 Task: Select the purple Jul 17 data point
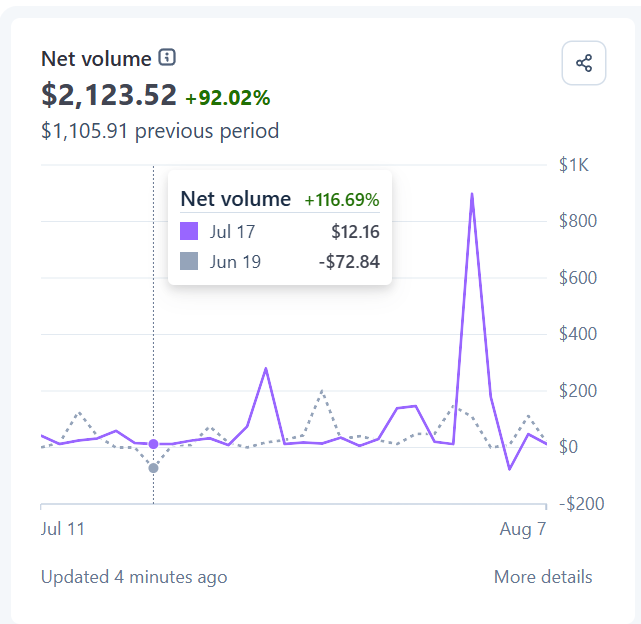click(153, 444)
